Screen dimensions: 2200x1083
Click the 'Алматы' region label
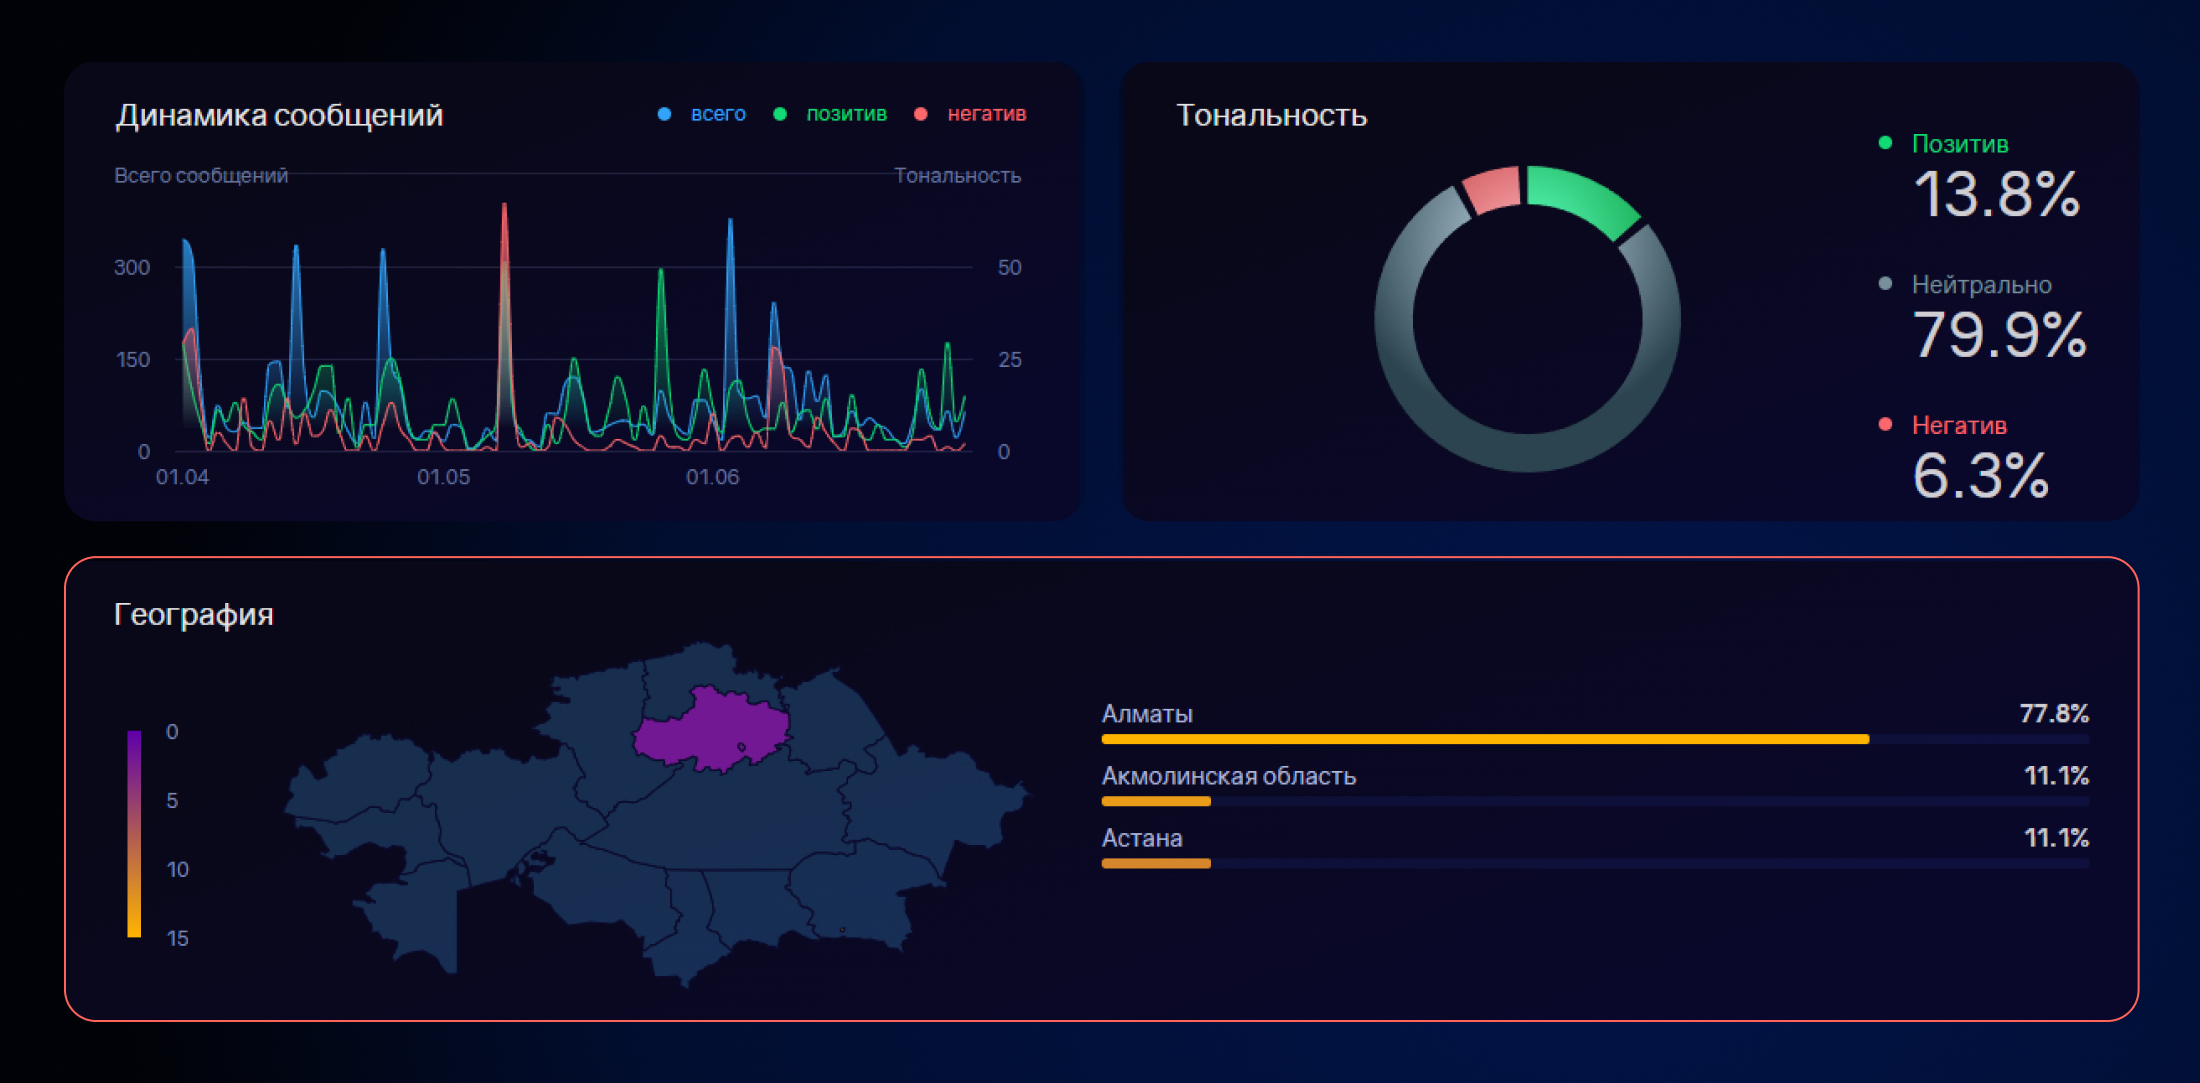(1147, 714)
